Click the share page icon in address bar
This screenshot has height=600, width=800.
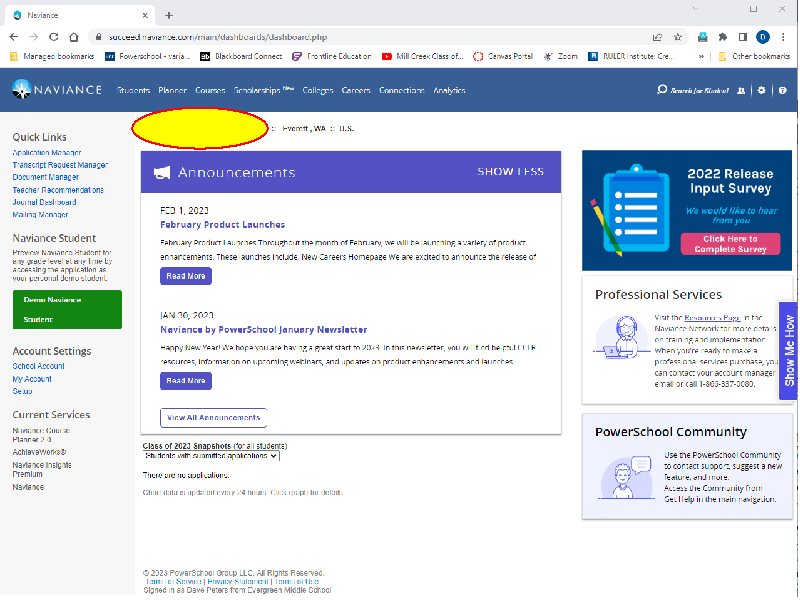(x=657, y=37)
